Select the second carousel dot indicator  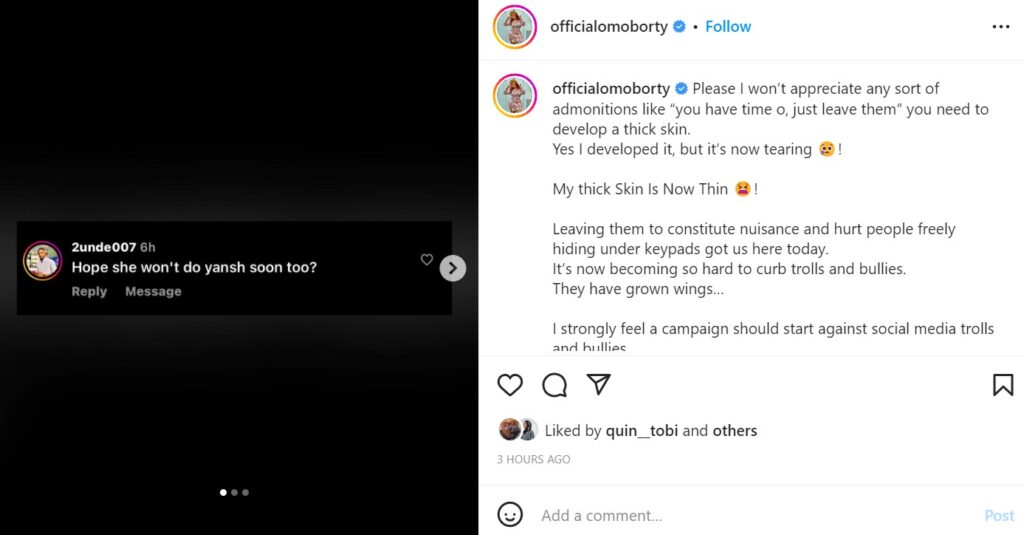point(234,492)
